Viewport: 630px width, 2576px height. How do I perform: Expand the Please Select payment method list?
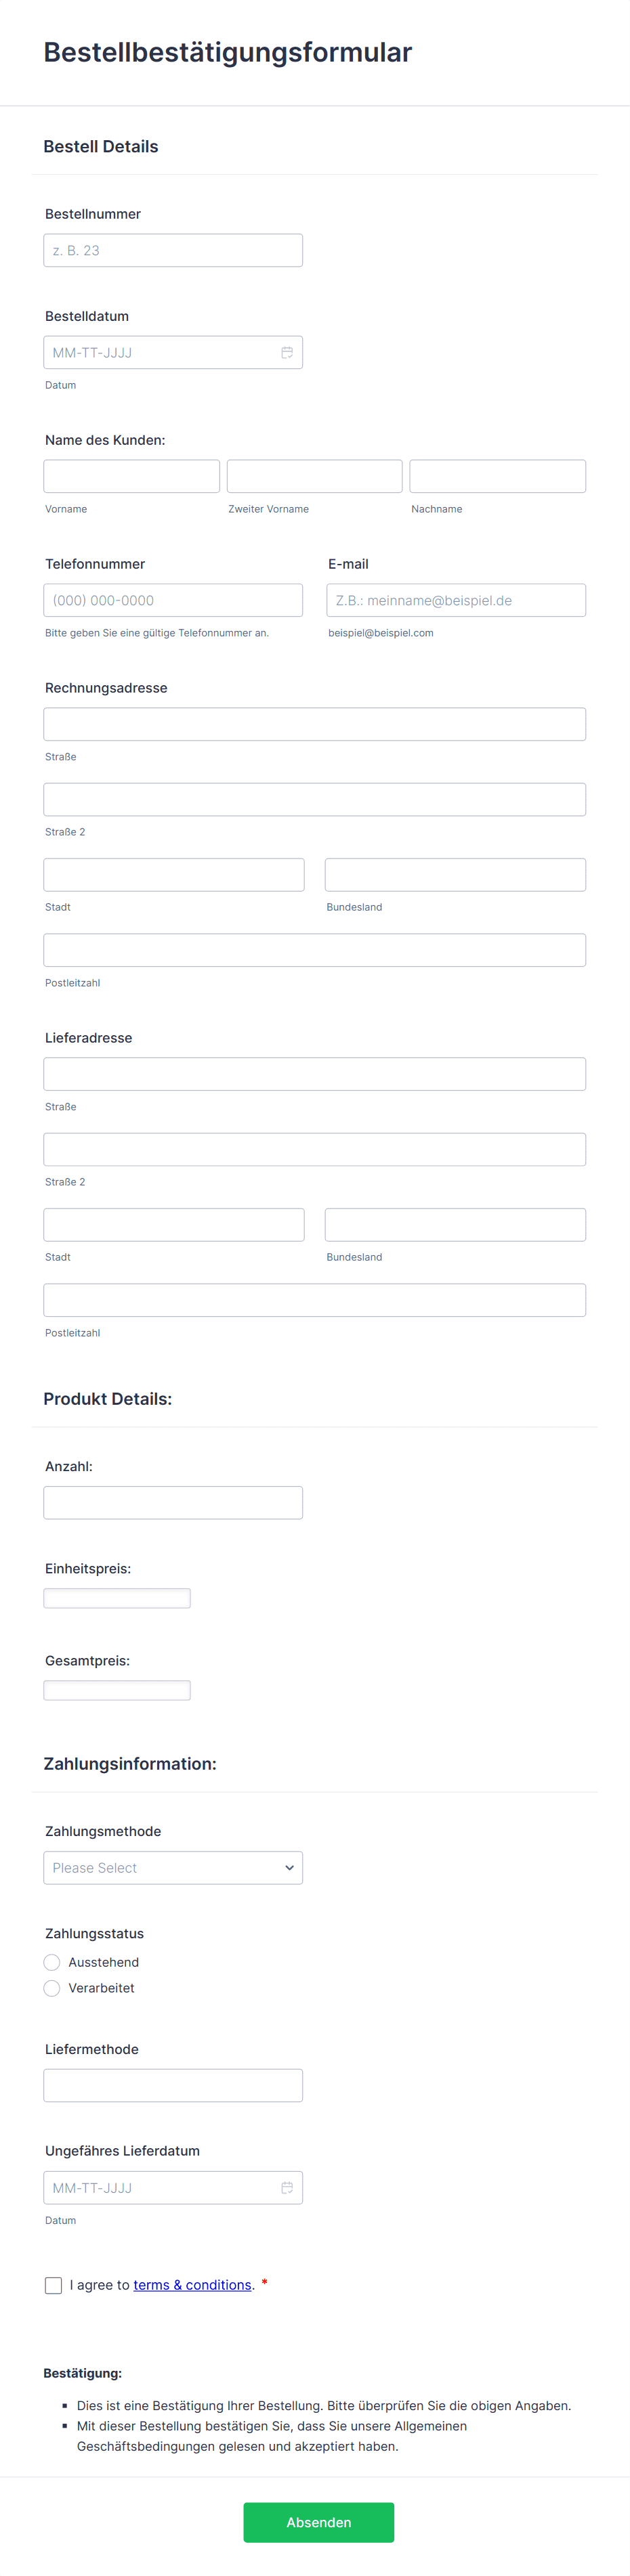(x=173, y=1867)
